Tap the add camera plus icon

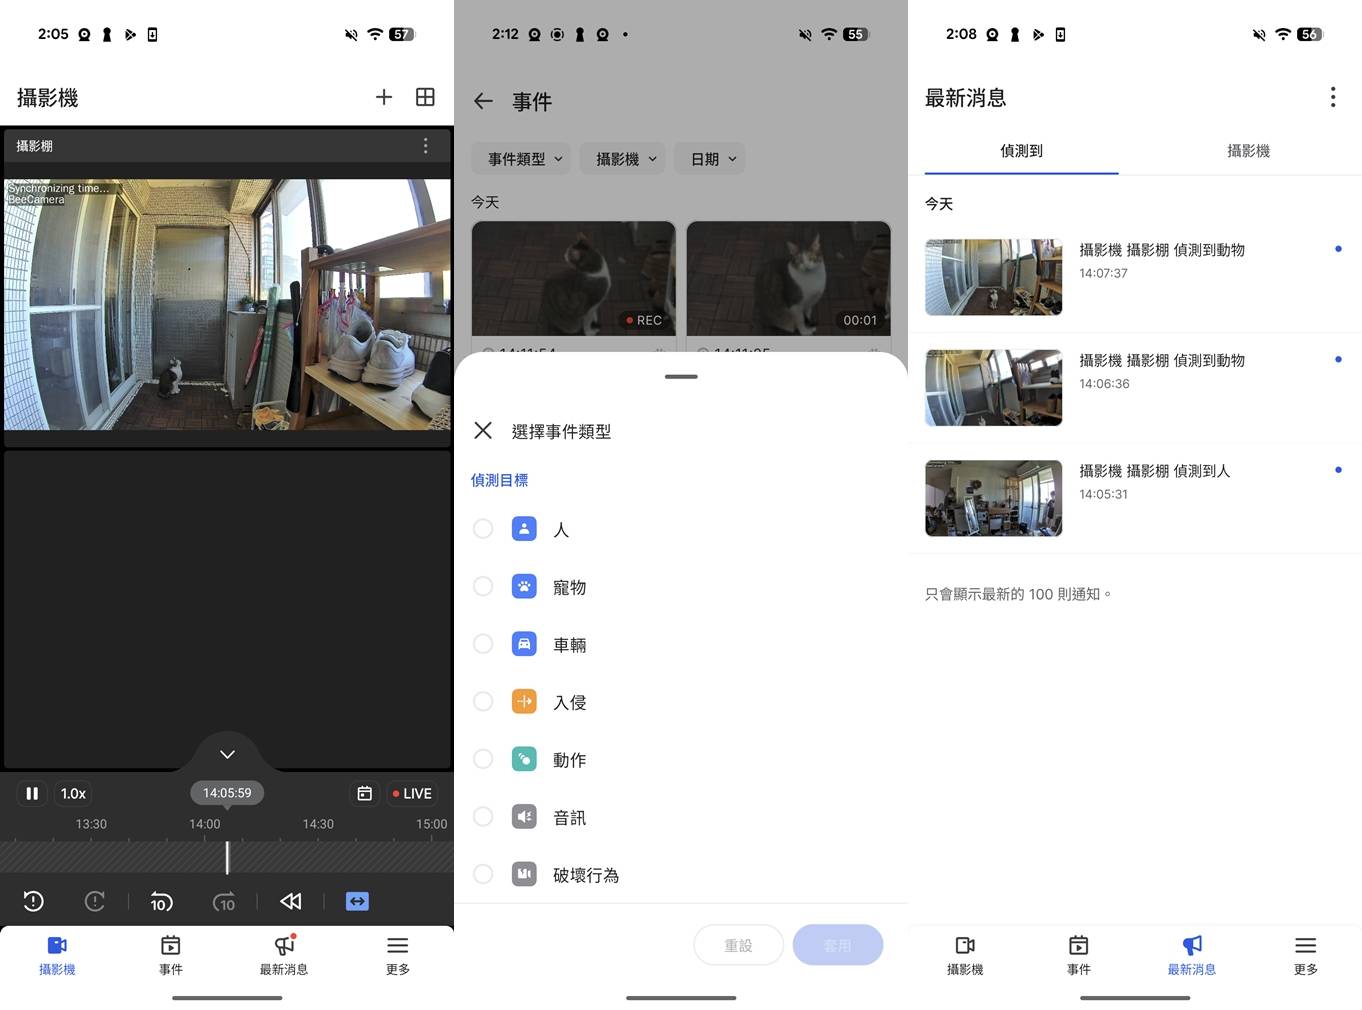point(384,97)
